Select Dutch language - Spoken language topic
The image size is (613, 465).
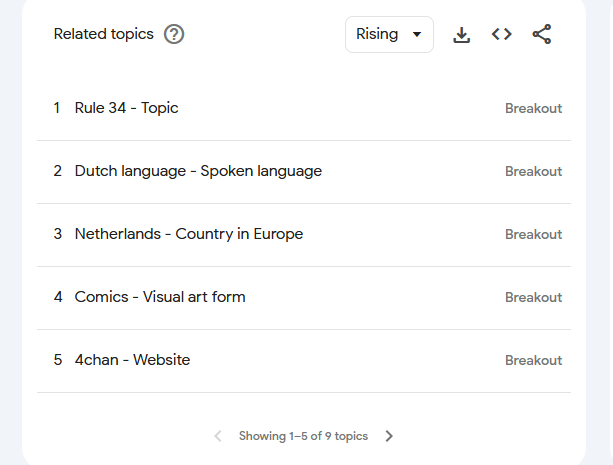pyautogui.click(x=198, y=171)
